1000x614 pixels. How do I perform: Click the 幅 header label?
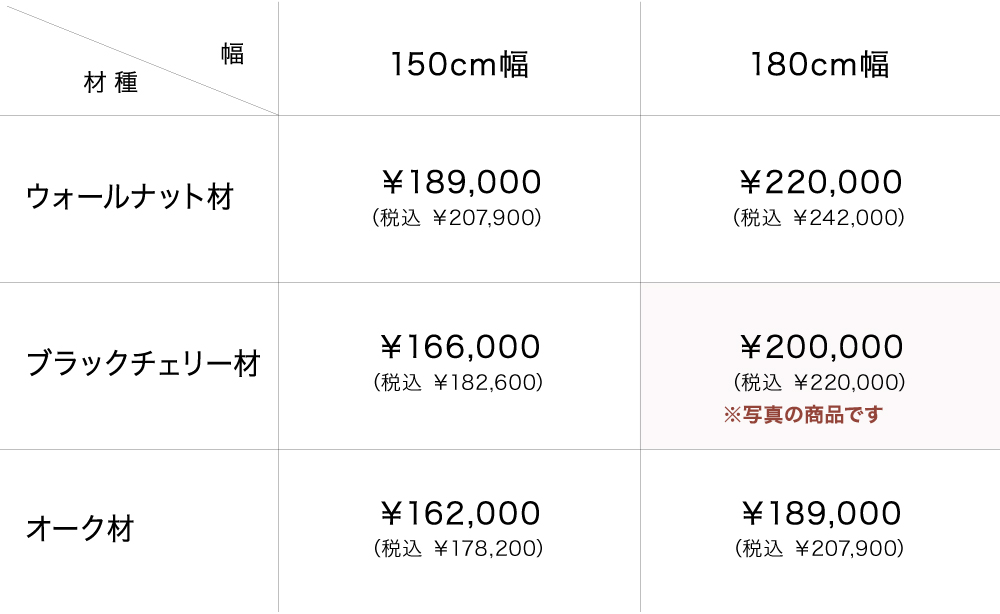tap(233, 54)
